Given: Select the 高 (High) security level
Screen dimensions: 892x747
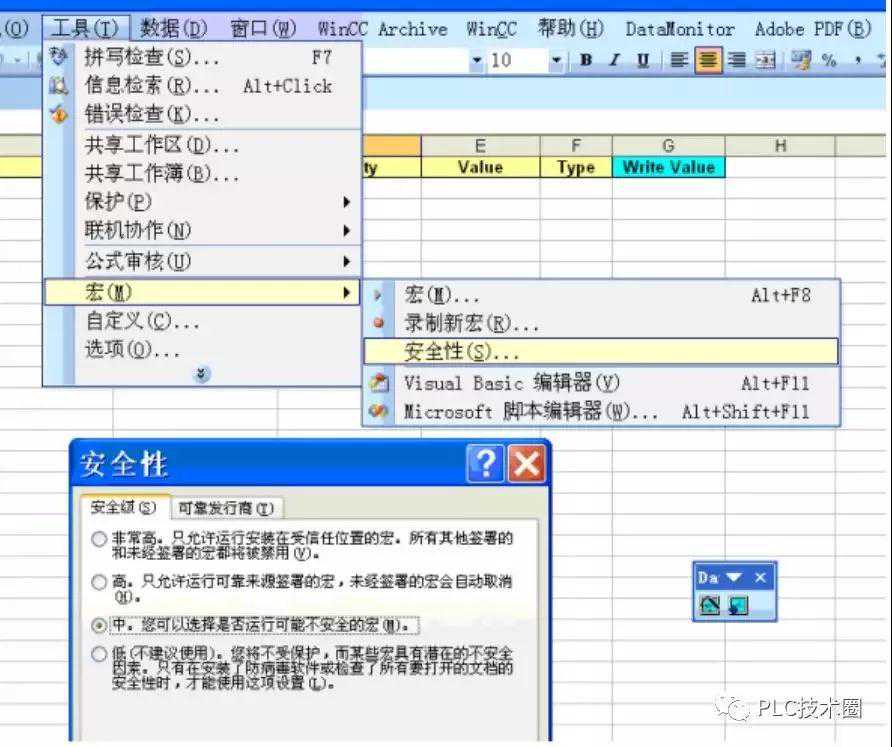Looking at the screenshot, I should 99,582.
